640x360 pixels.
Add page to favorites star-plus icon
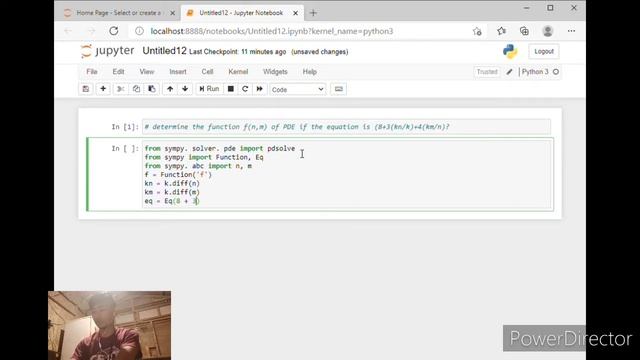pos(477,31)
